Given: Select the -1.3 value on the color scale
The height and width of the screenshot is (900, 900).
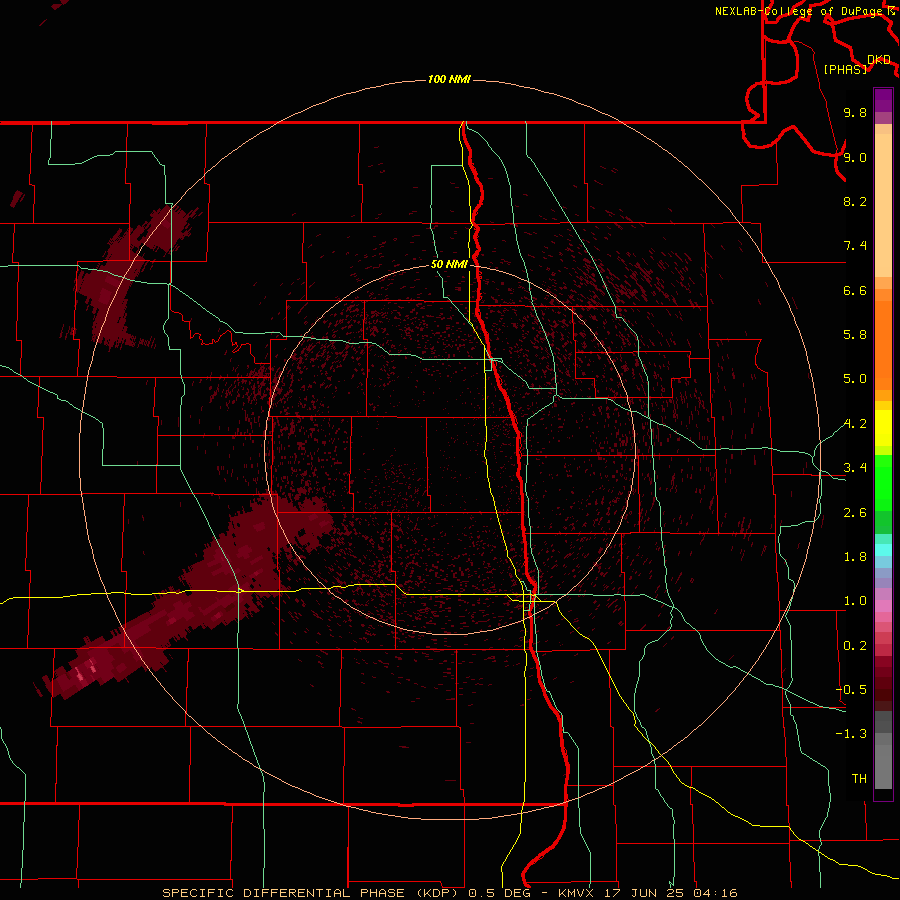Looking at the screenshot, I should pos(851,734).
